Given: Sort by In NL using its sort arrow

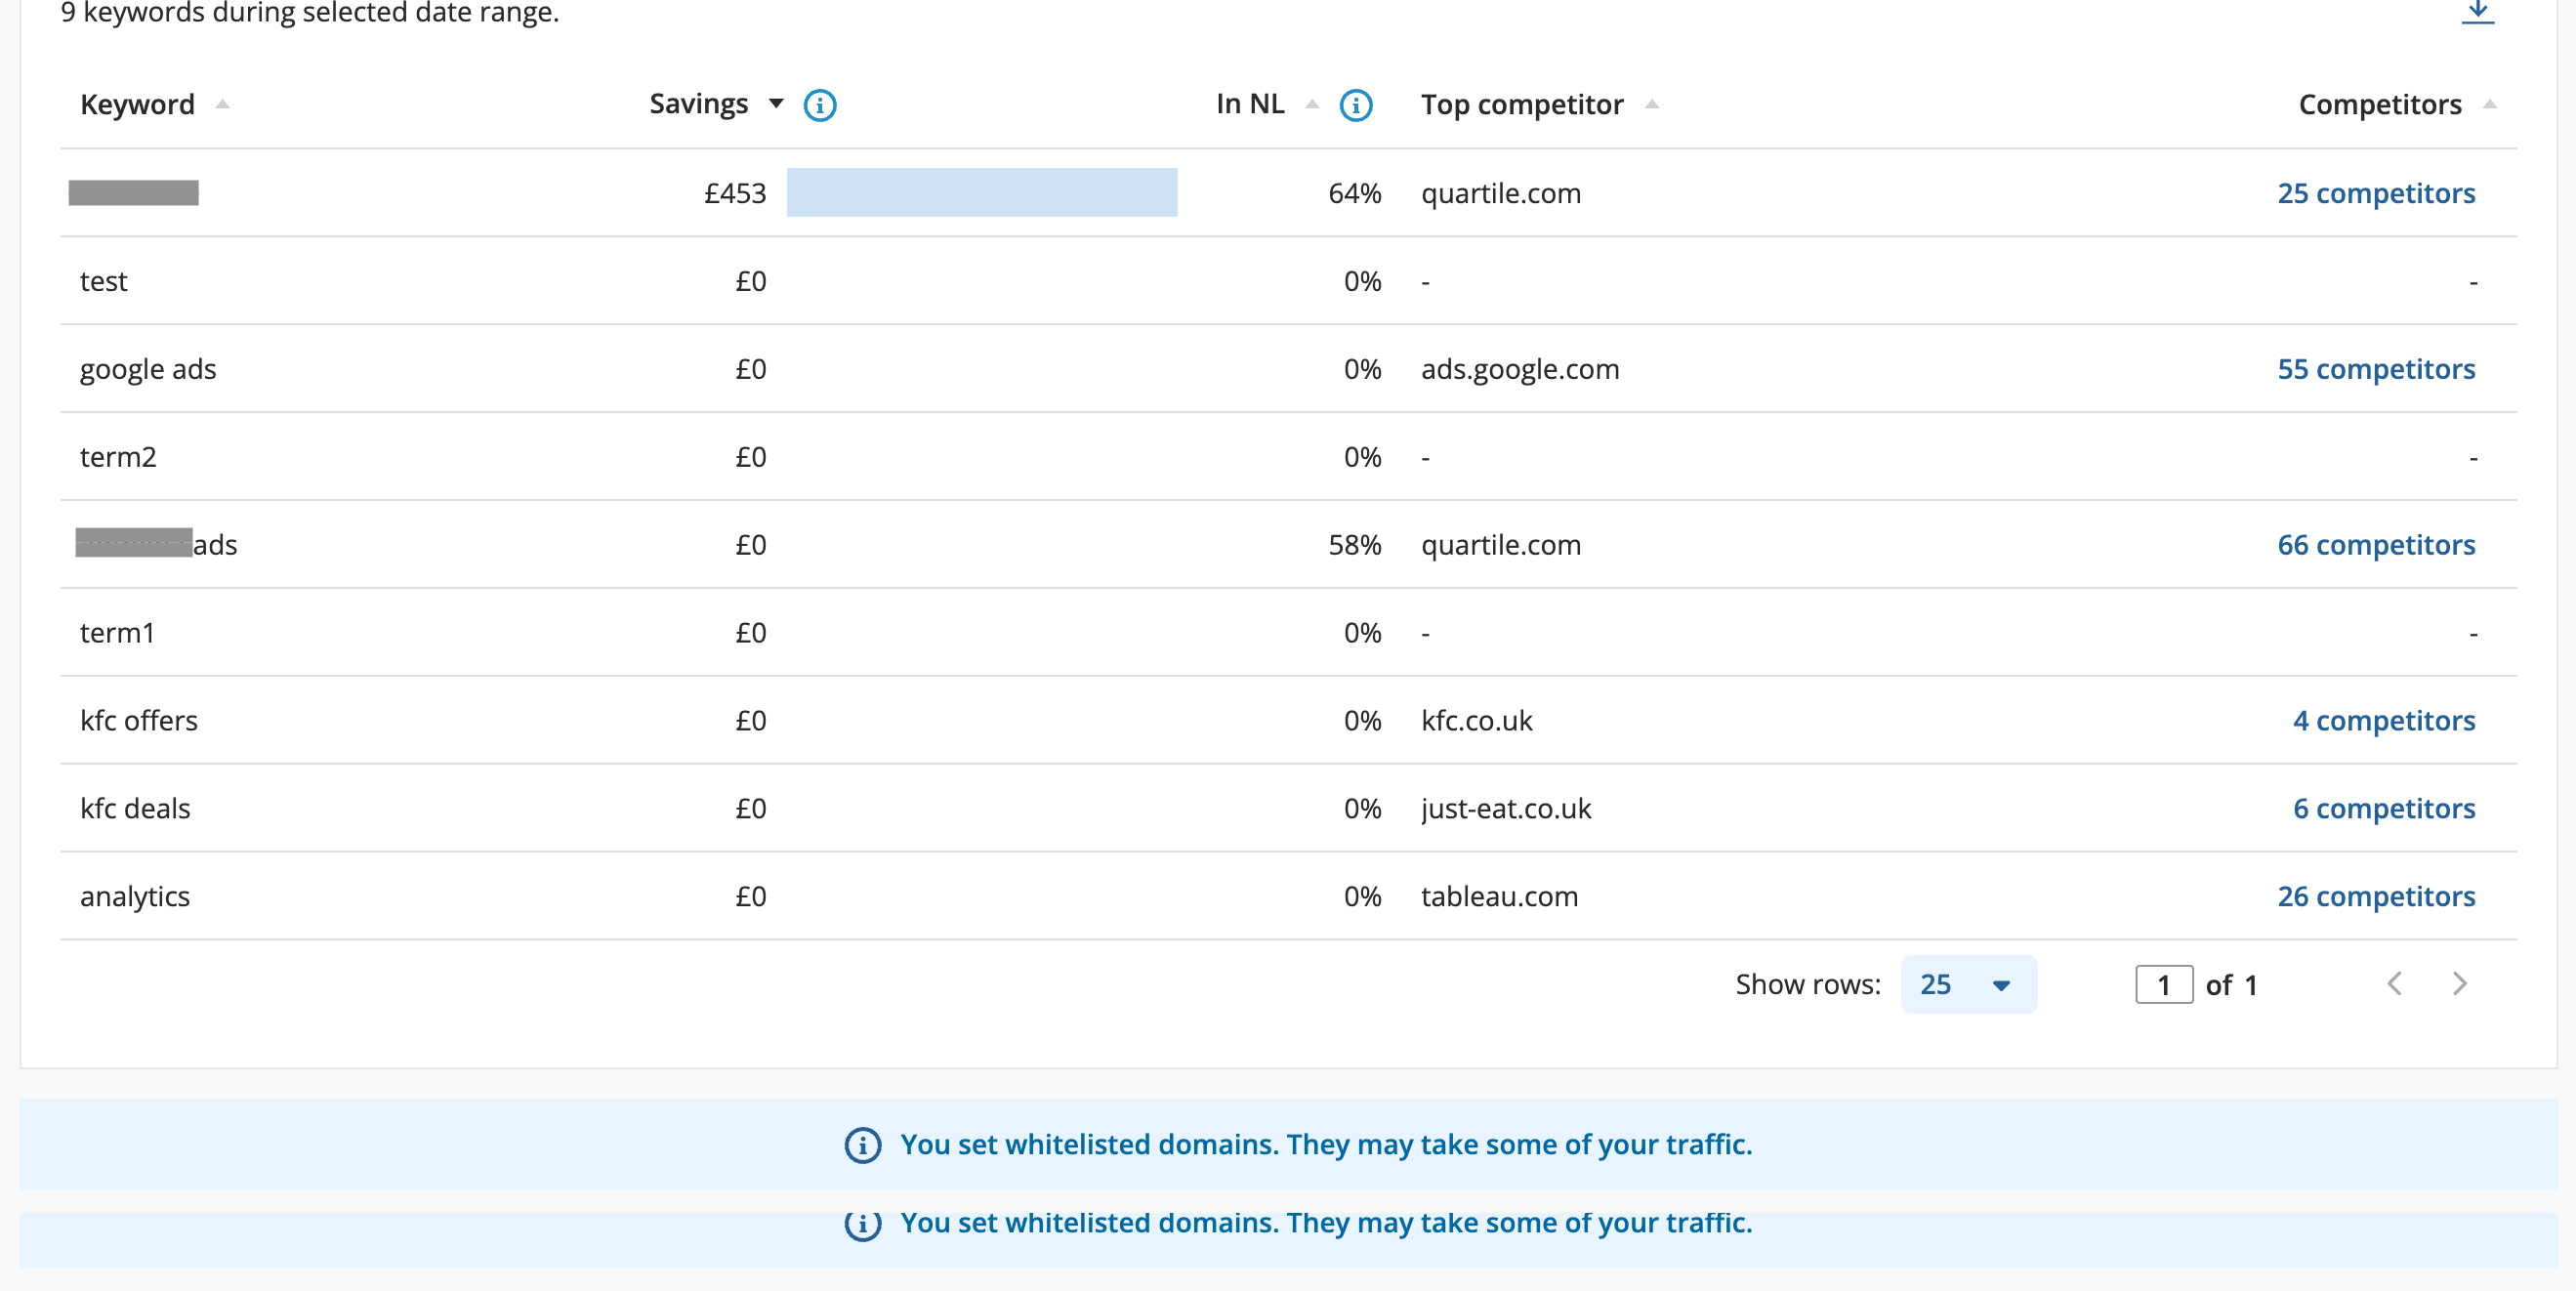Looking at the screenshot, I should [x=1313, y=104].
